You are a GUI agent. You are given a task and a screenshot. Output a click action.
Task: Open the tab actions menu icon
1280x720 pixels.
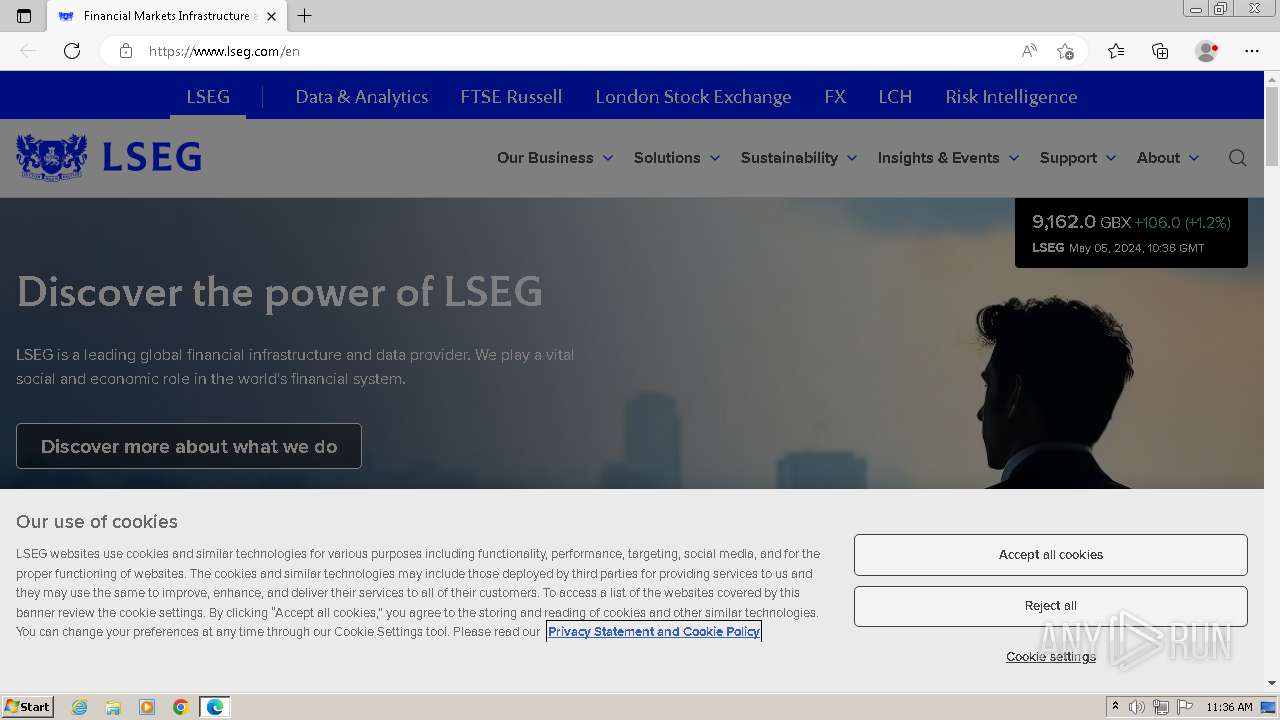click(24, 16)
